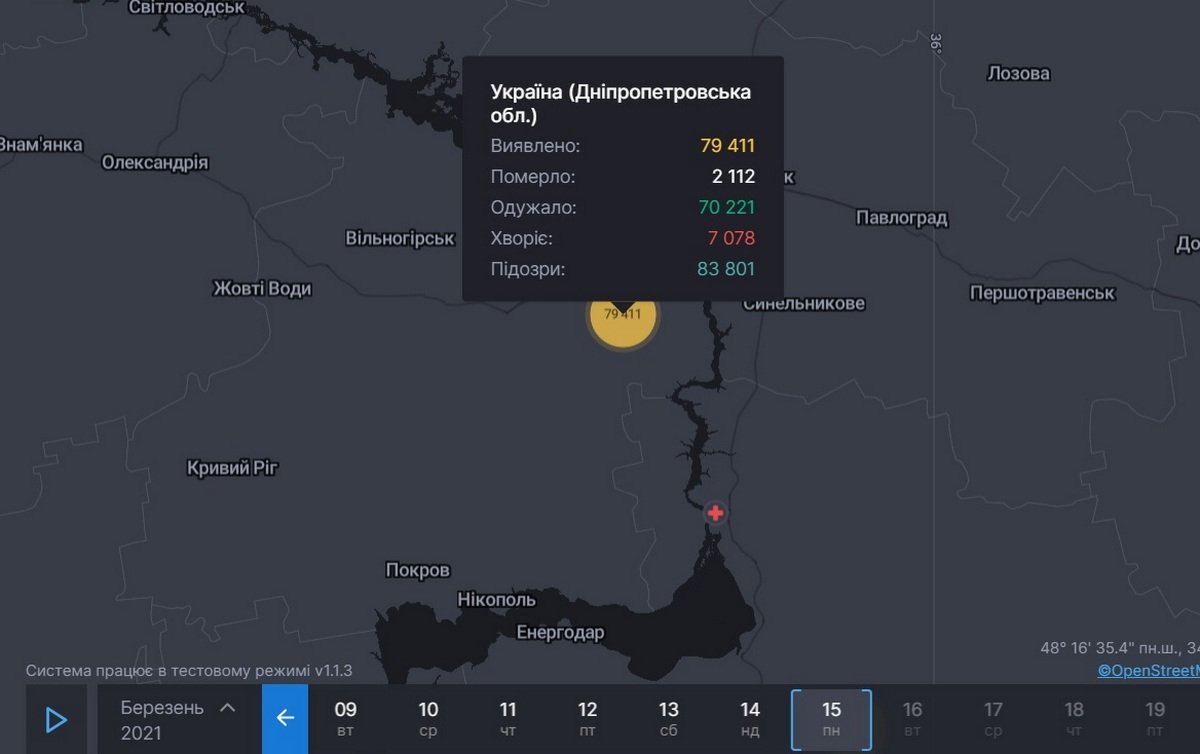The height and width of the screenshot is (754, 1200).
Task: Select date 12 пт on the timeline
Action: [x=588, y=720]
